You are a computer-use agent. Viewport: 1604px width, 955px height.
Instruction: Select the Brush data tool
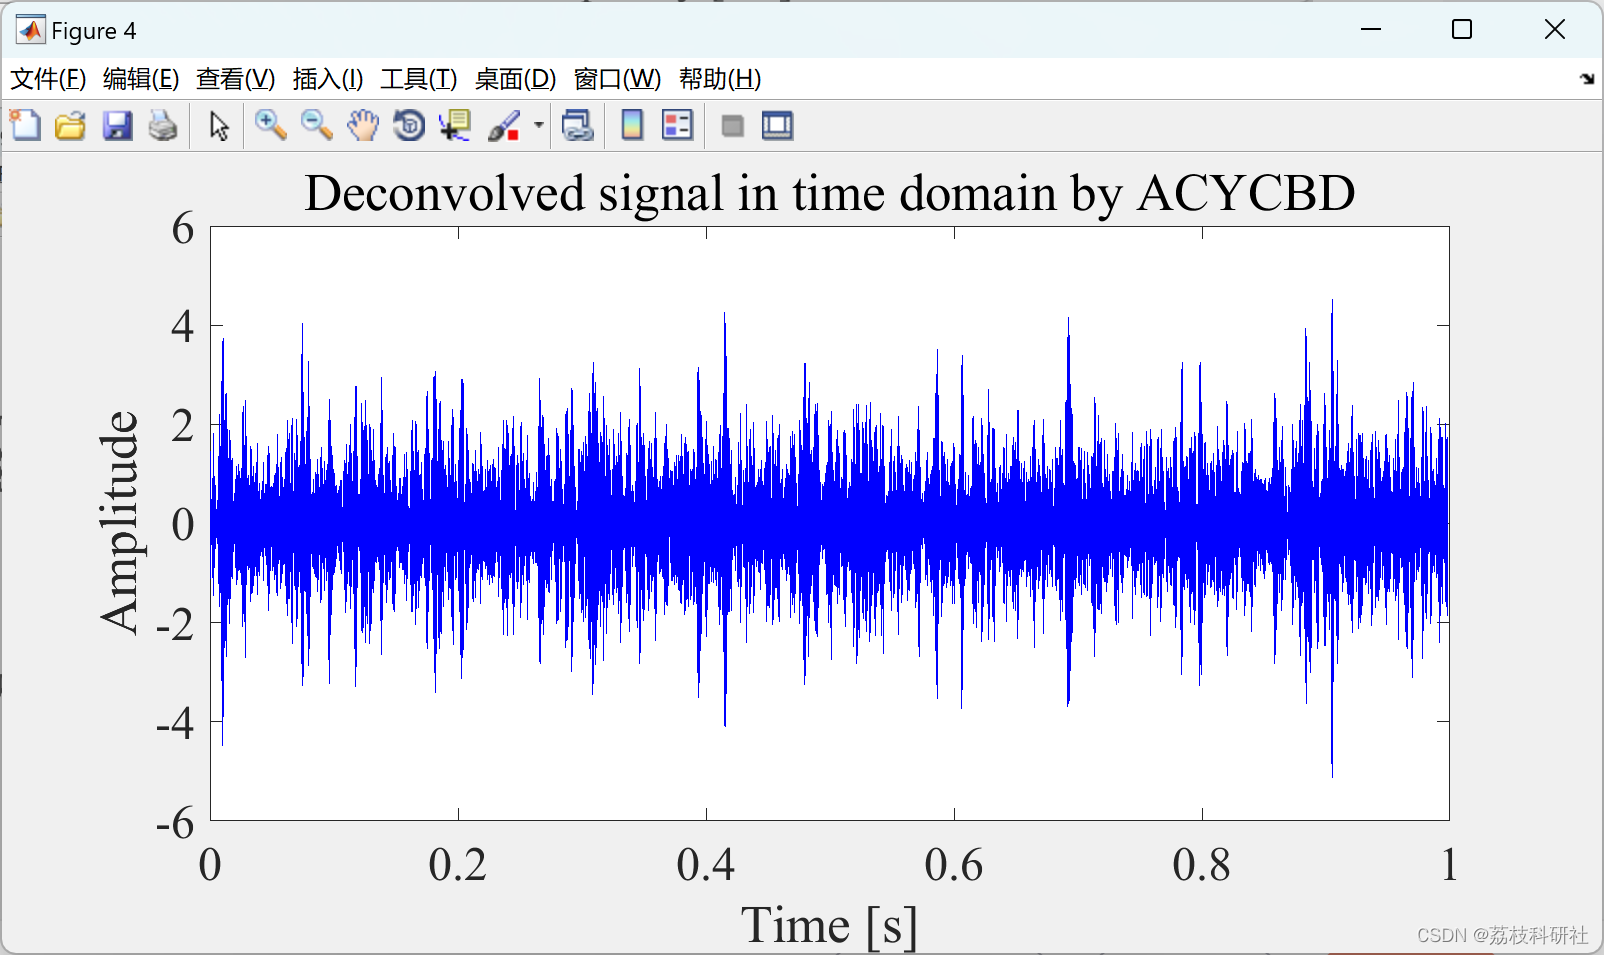pos(505,126)
